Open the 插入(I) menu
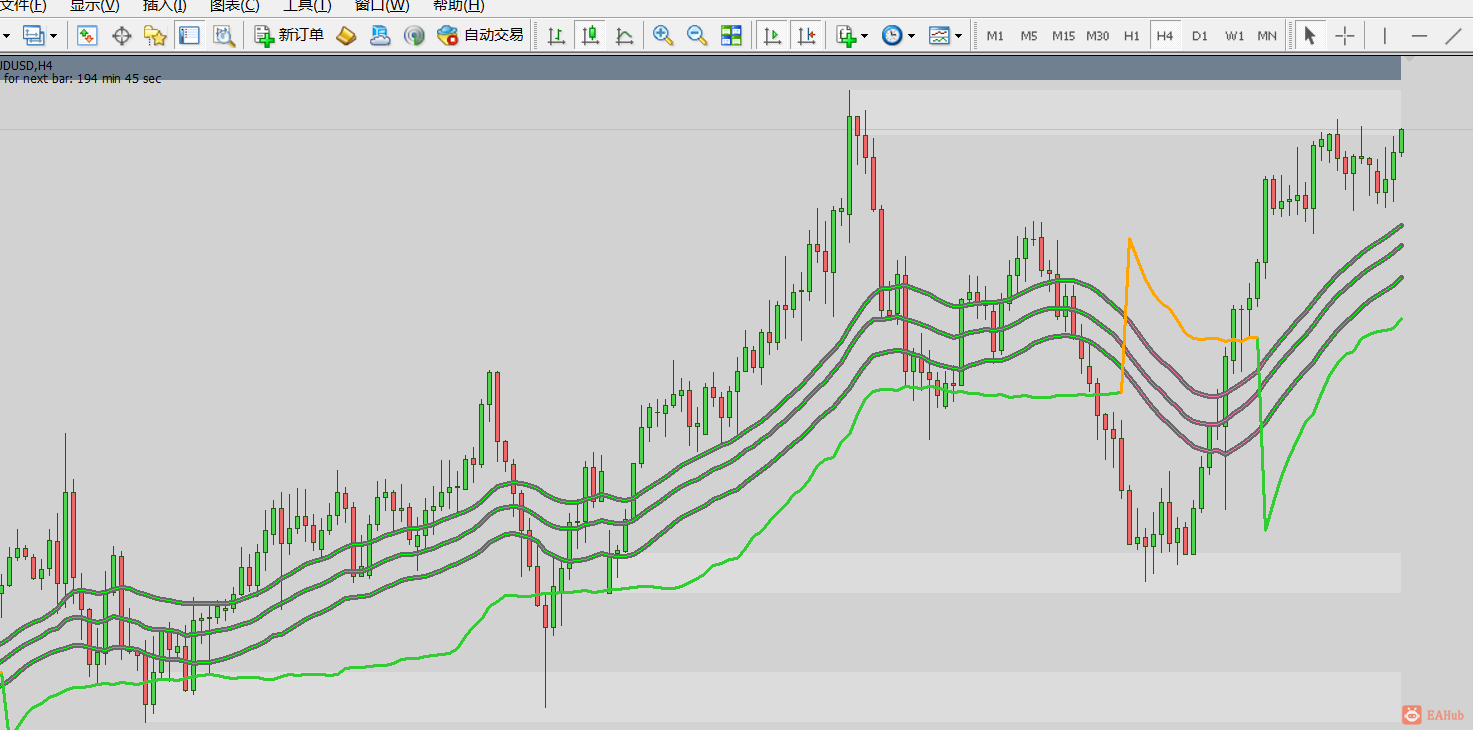 (165, 5)
